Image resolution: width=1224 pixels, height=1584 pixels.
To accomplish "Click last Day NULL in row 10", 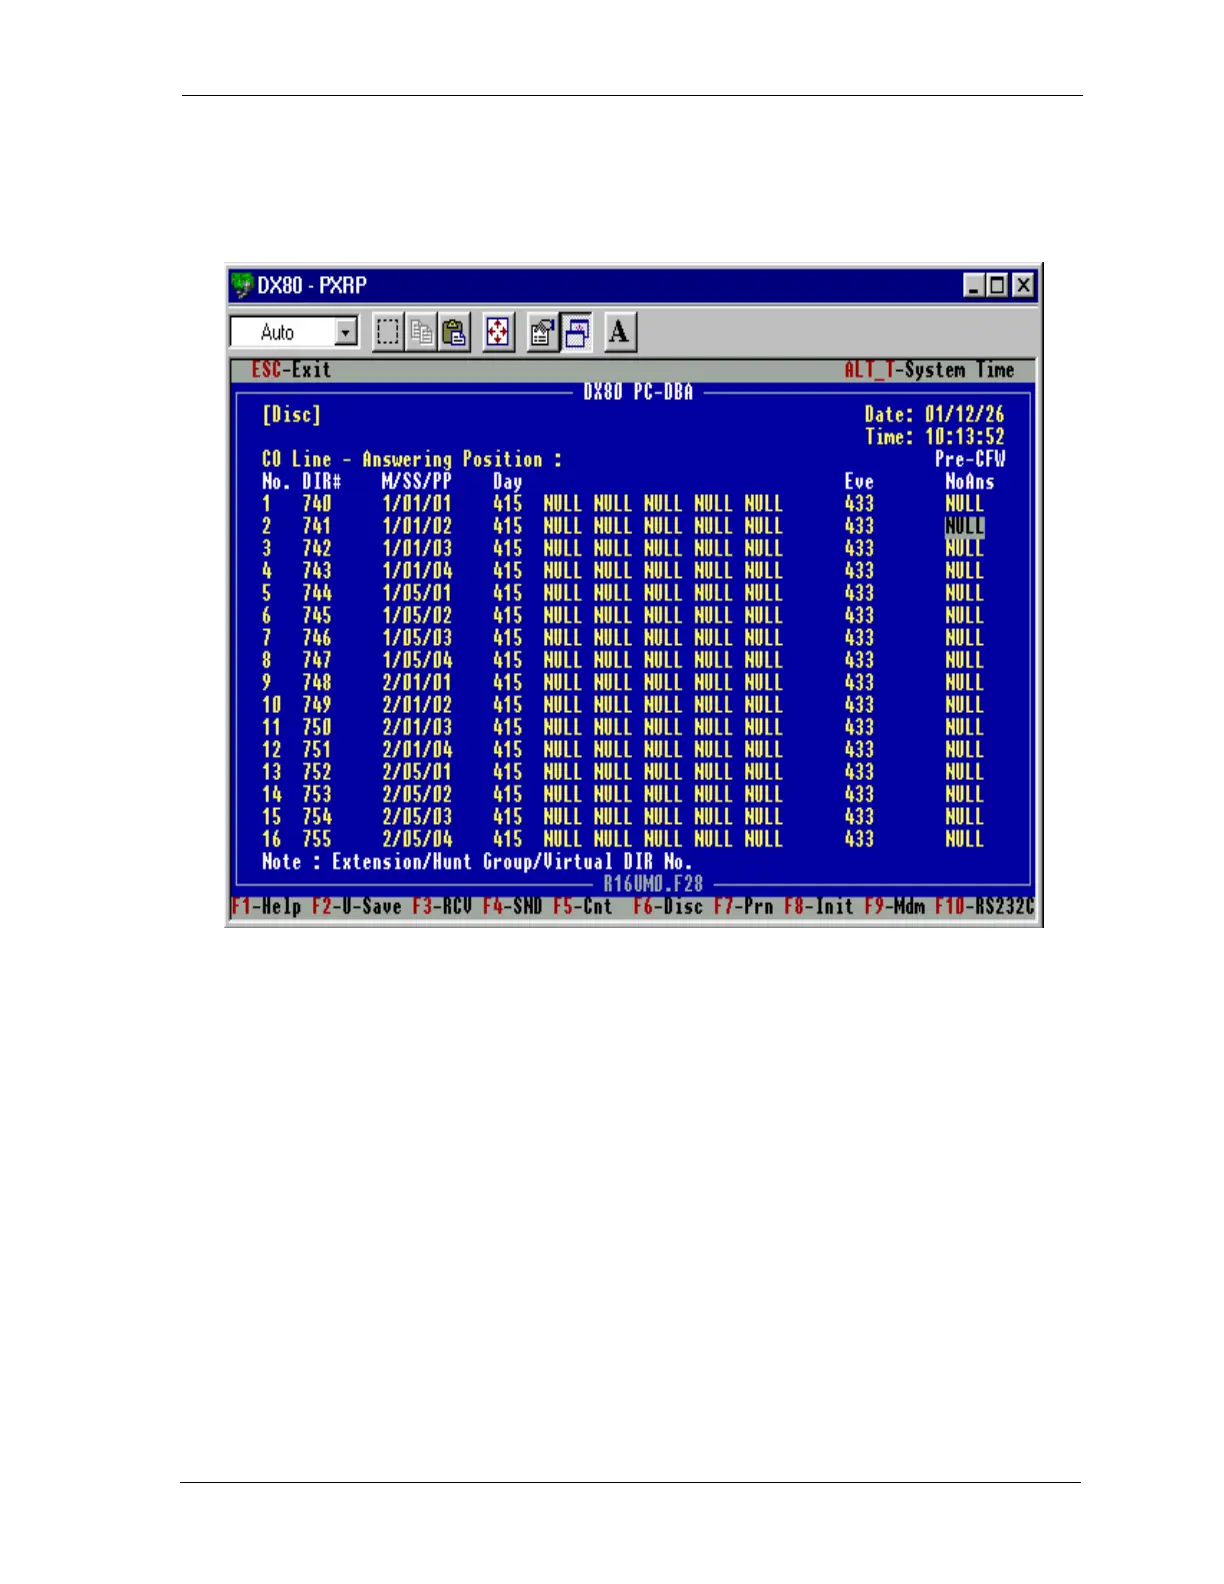I will [x=763, y=705].
